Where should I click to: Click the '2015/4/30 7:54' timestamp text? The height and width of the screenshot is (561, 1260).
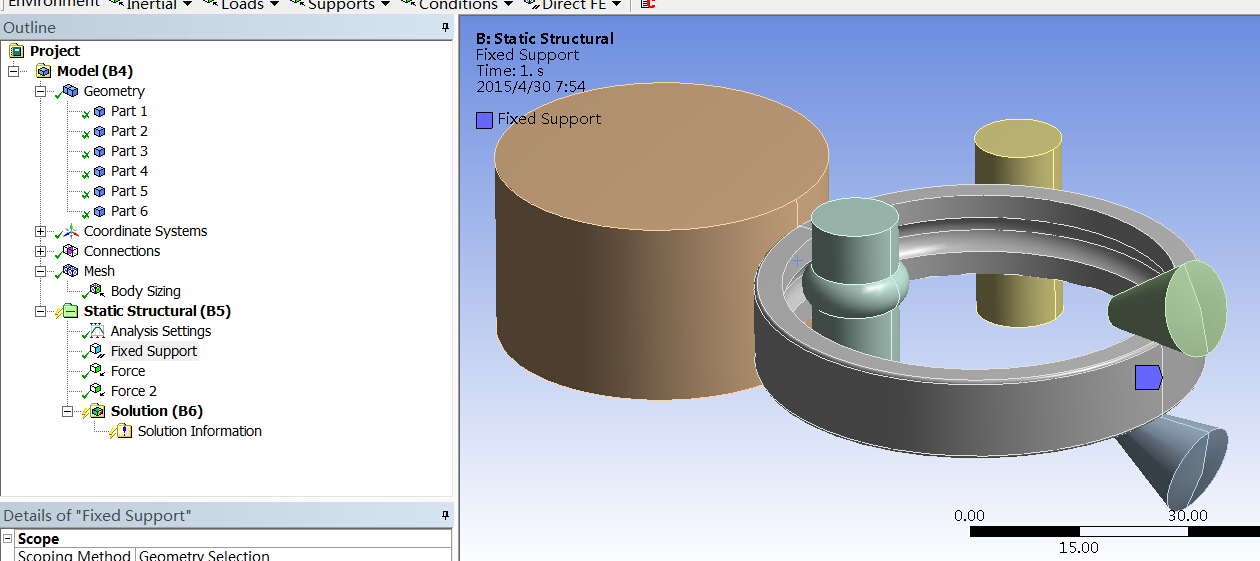(531, 87)
